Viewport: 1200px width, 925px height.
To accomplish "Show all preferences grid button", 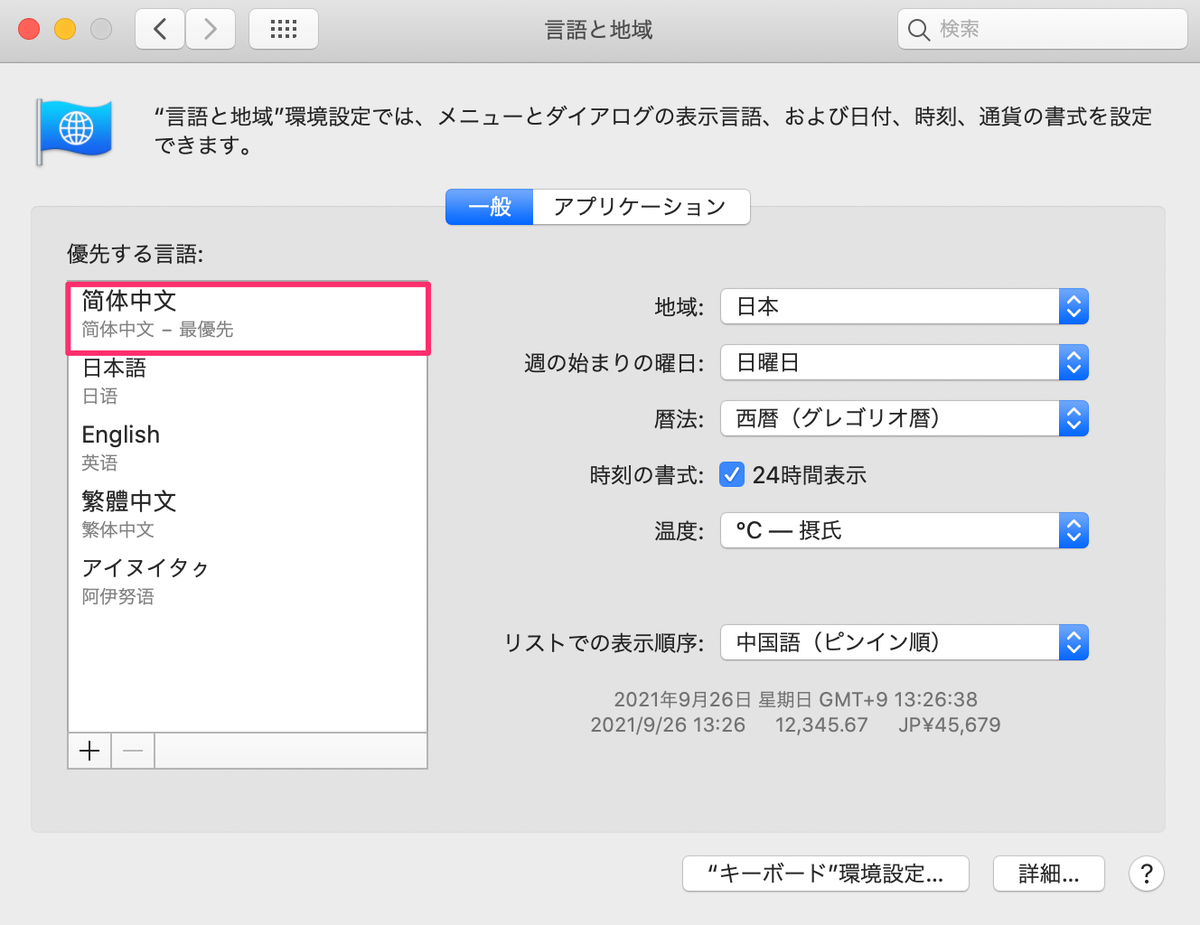I will (284, 30).
